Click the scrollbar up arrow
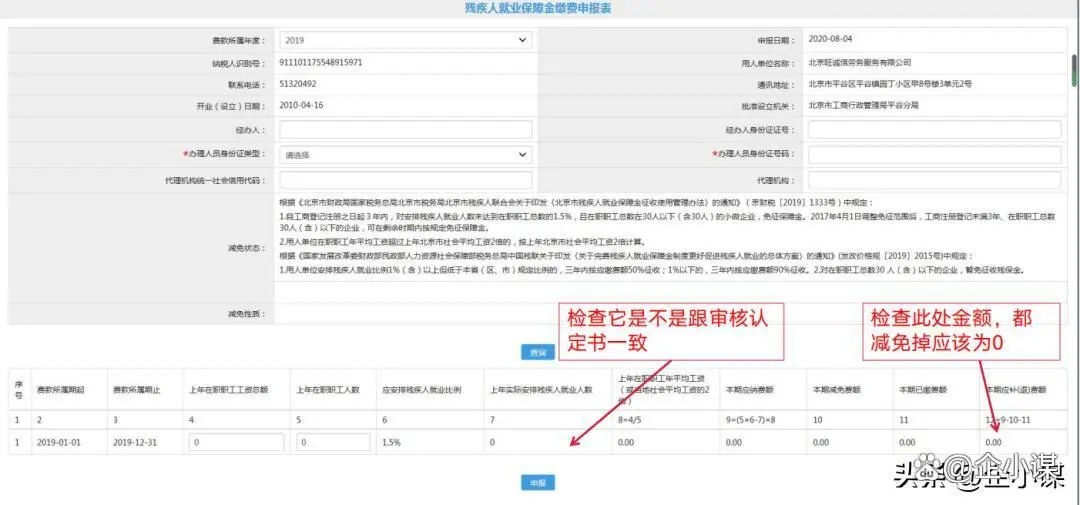The width and height of the screenshot is (1080, 505). (x=1073, y=5)
